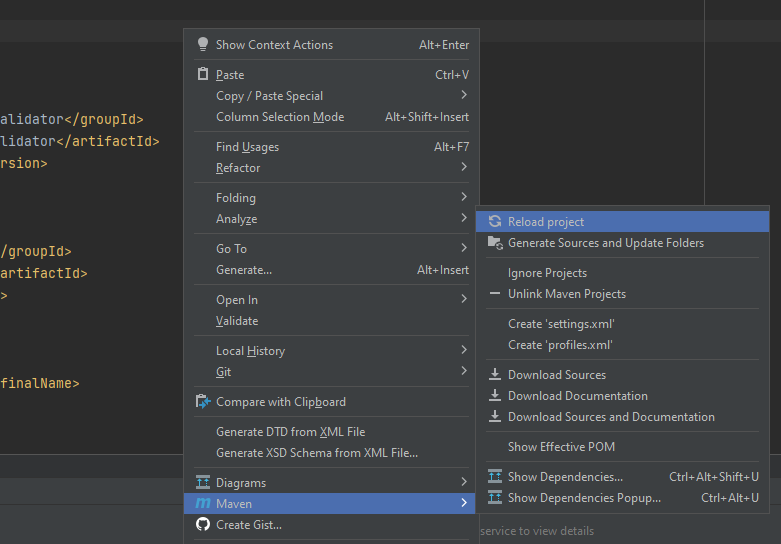Screen dimensions: 781x544
Task: Select Create 'profiles.xml'
Action: click(x=623, y=345)
